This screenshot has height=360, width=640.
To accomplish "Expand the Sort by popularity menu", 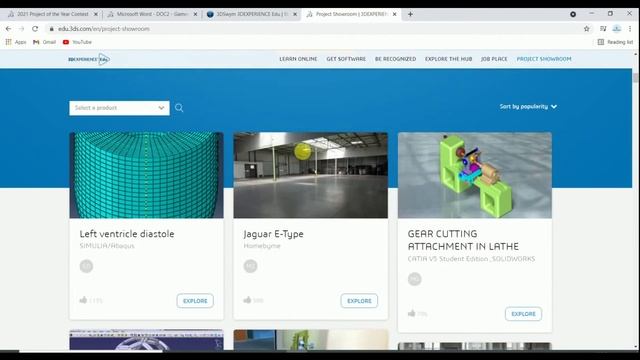I will 528,107.
